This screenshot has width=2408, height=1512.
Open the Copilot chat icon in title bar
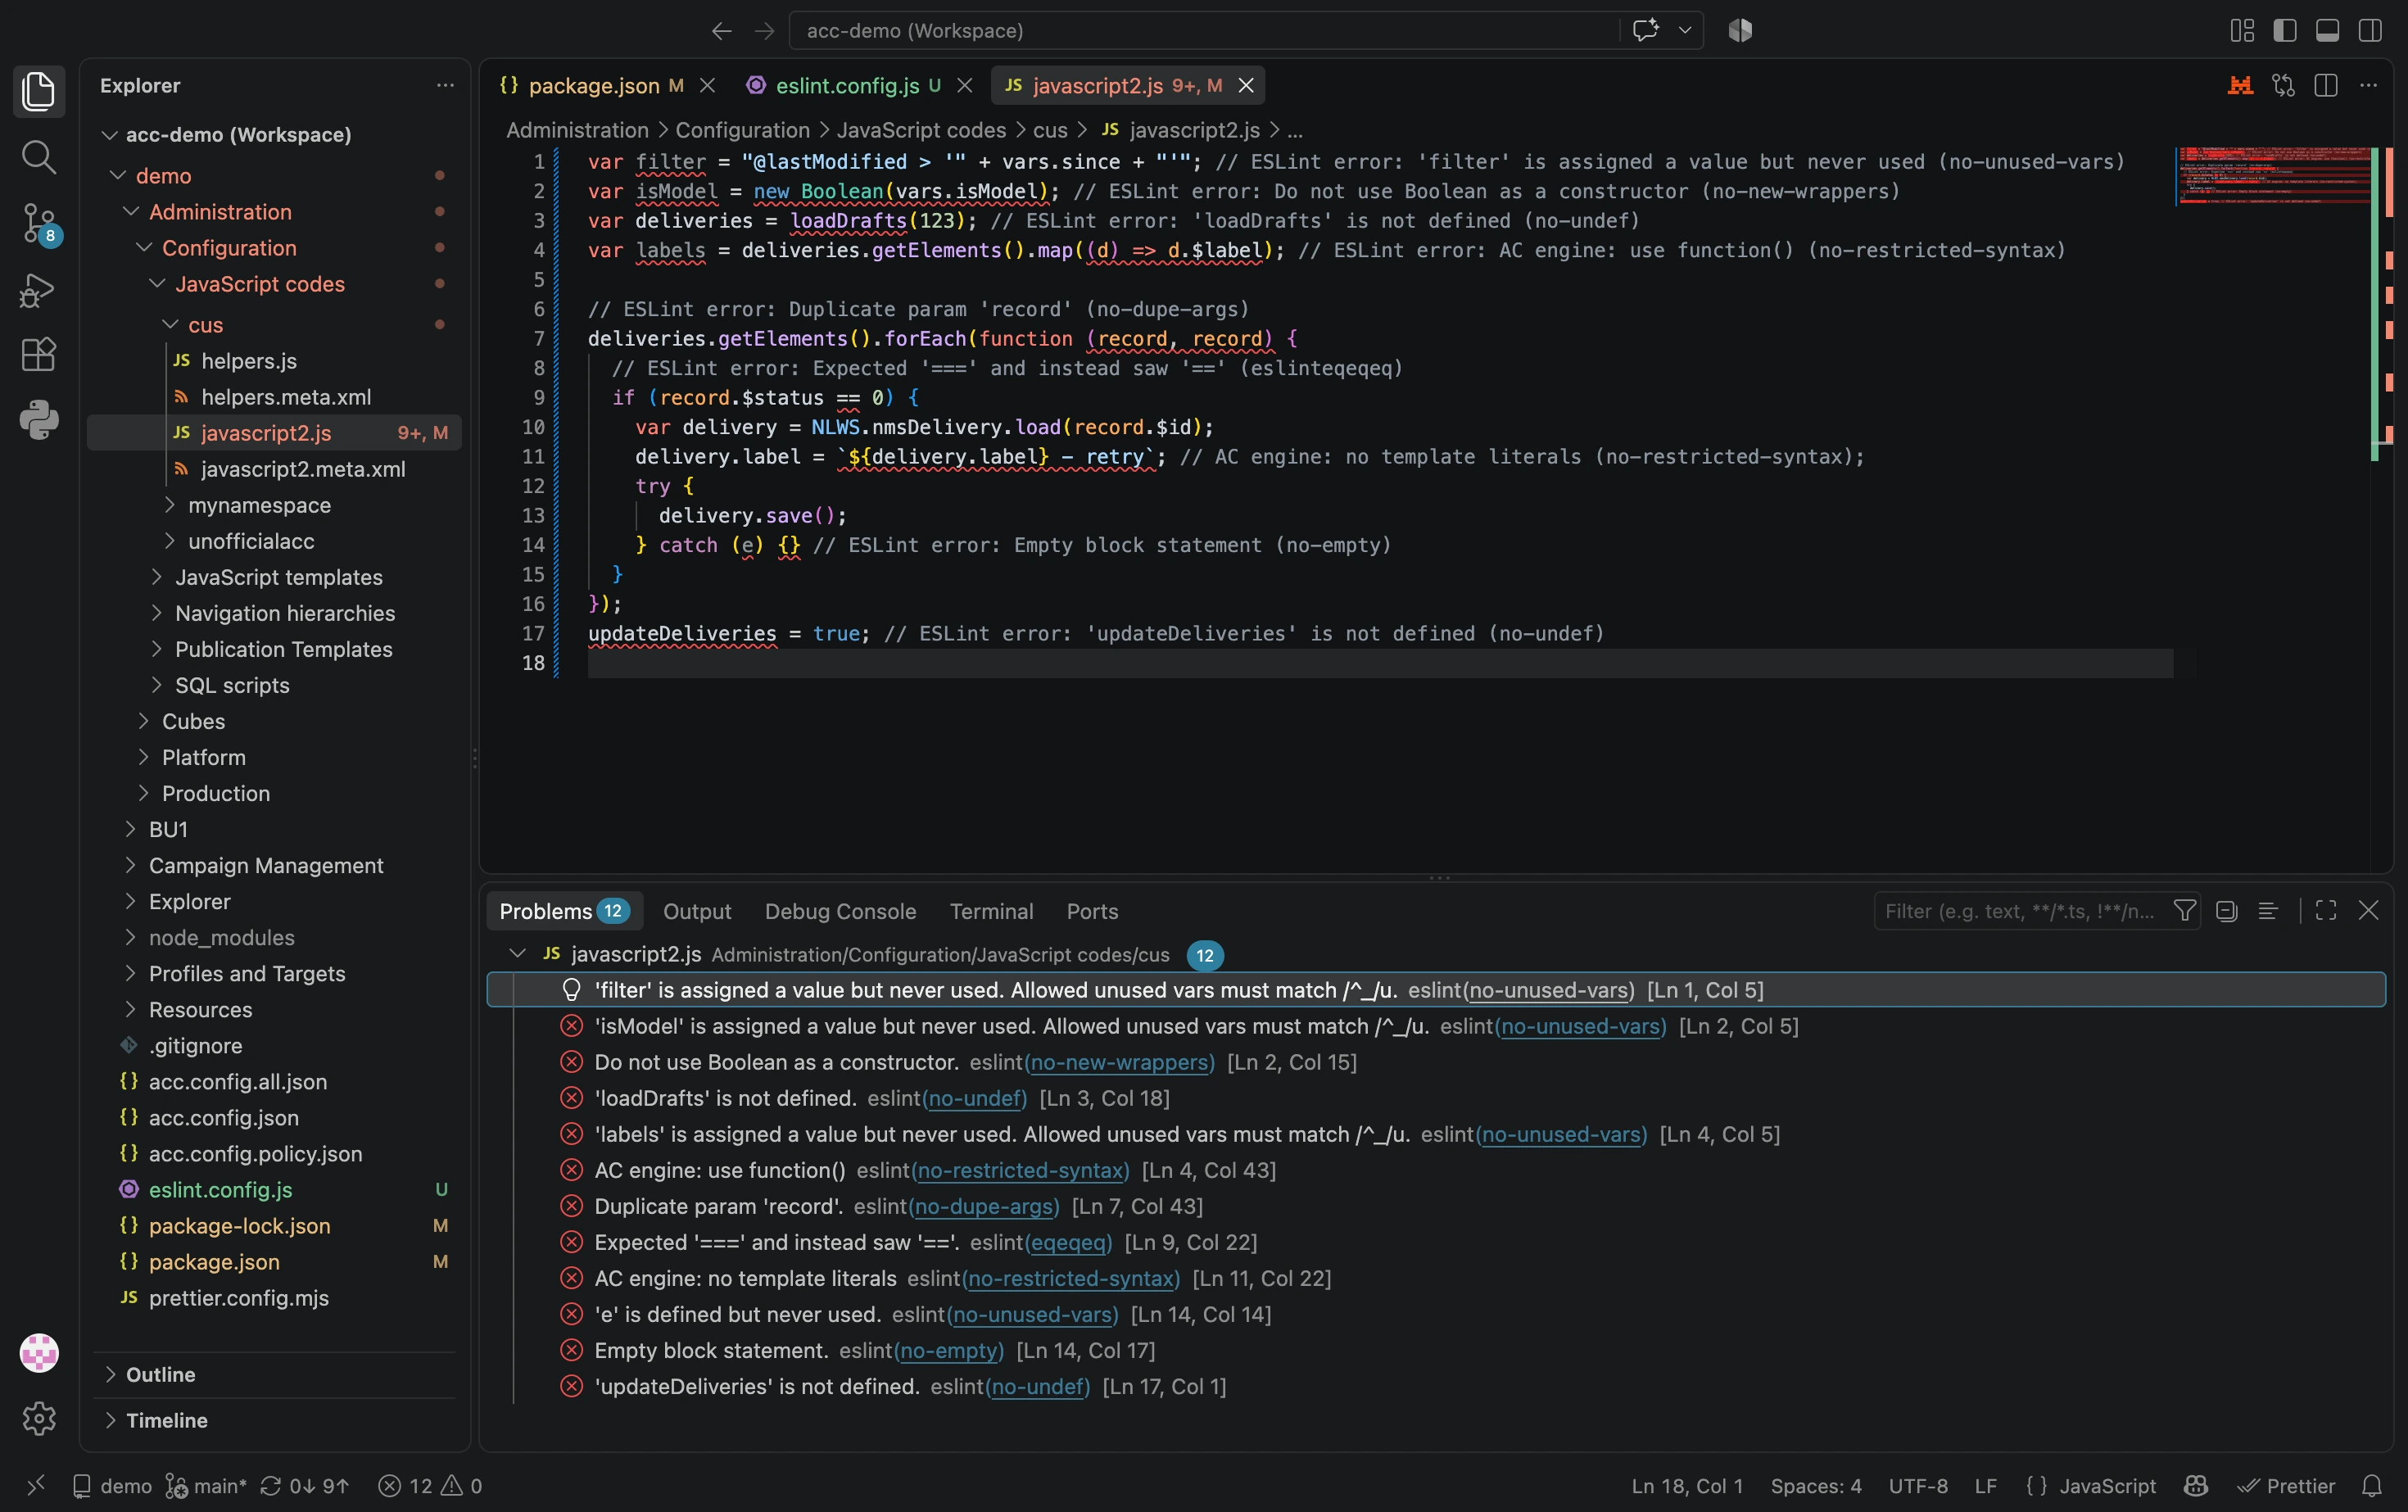(x=1645, y=30)
